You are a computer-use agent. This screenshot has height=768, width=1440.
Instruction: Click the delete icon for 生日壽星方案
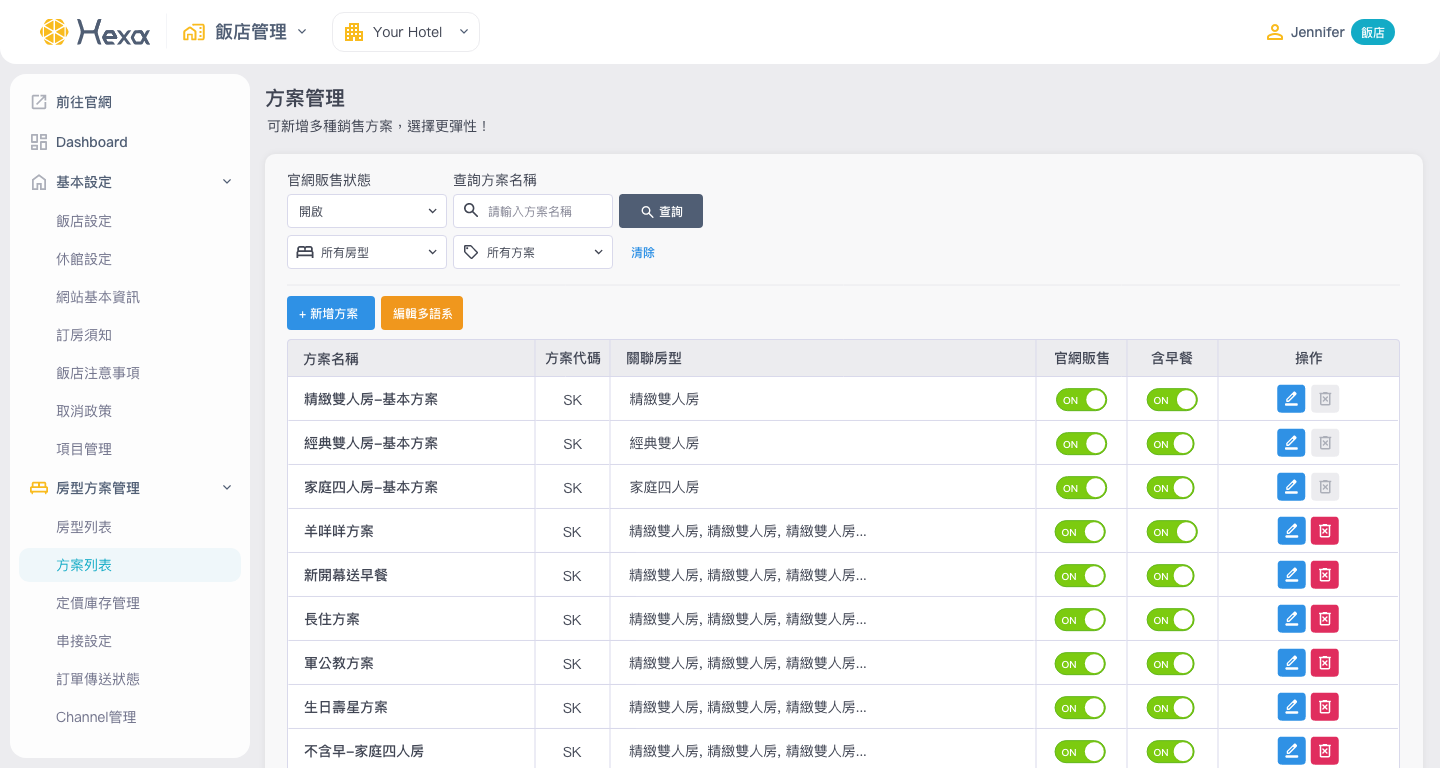[1325, 707]
